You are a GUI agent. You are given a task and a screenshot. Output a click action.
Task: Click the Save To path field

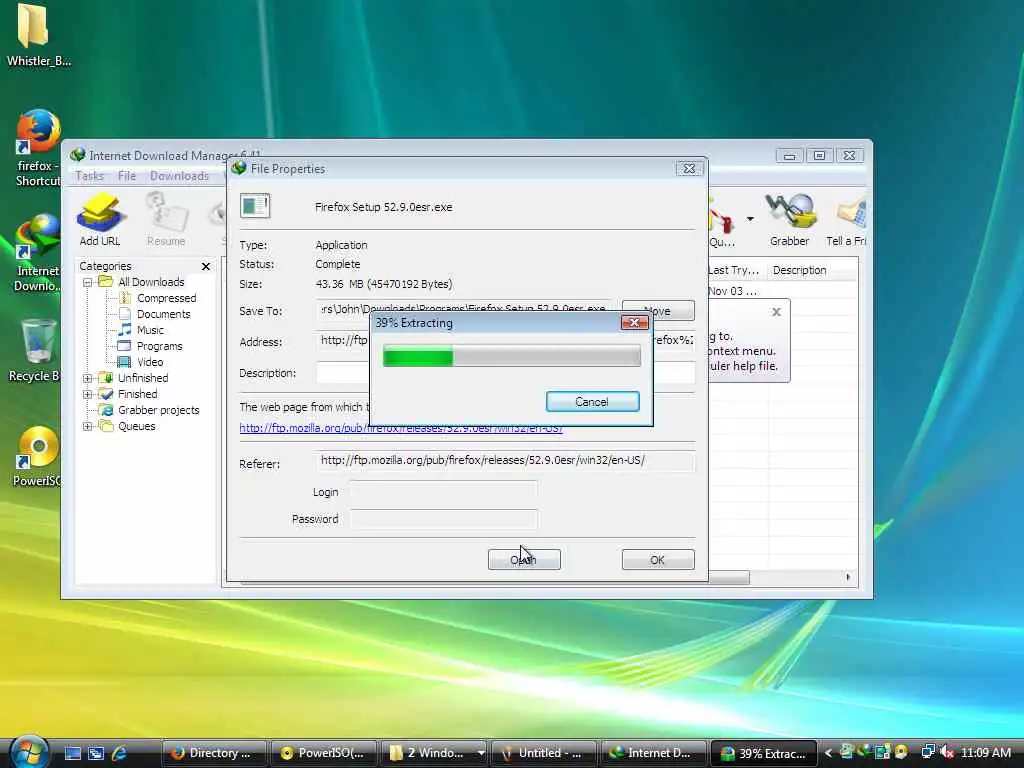[465, 310]
